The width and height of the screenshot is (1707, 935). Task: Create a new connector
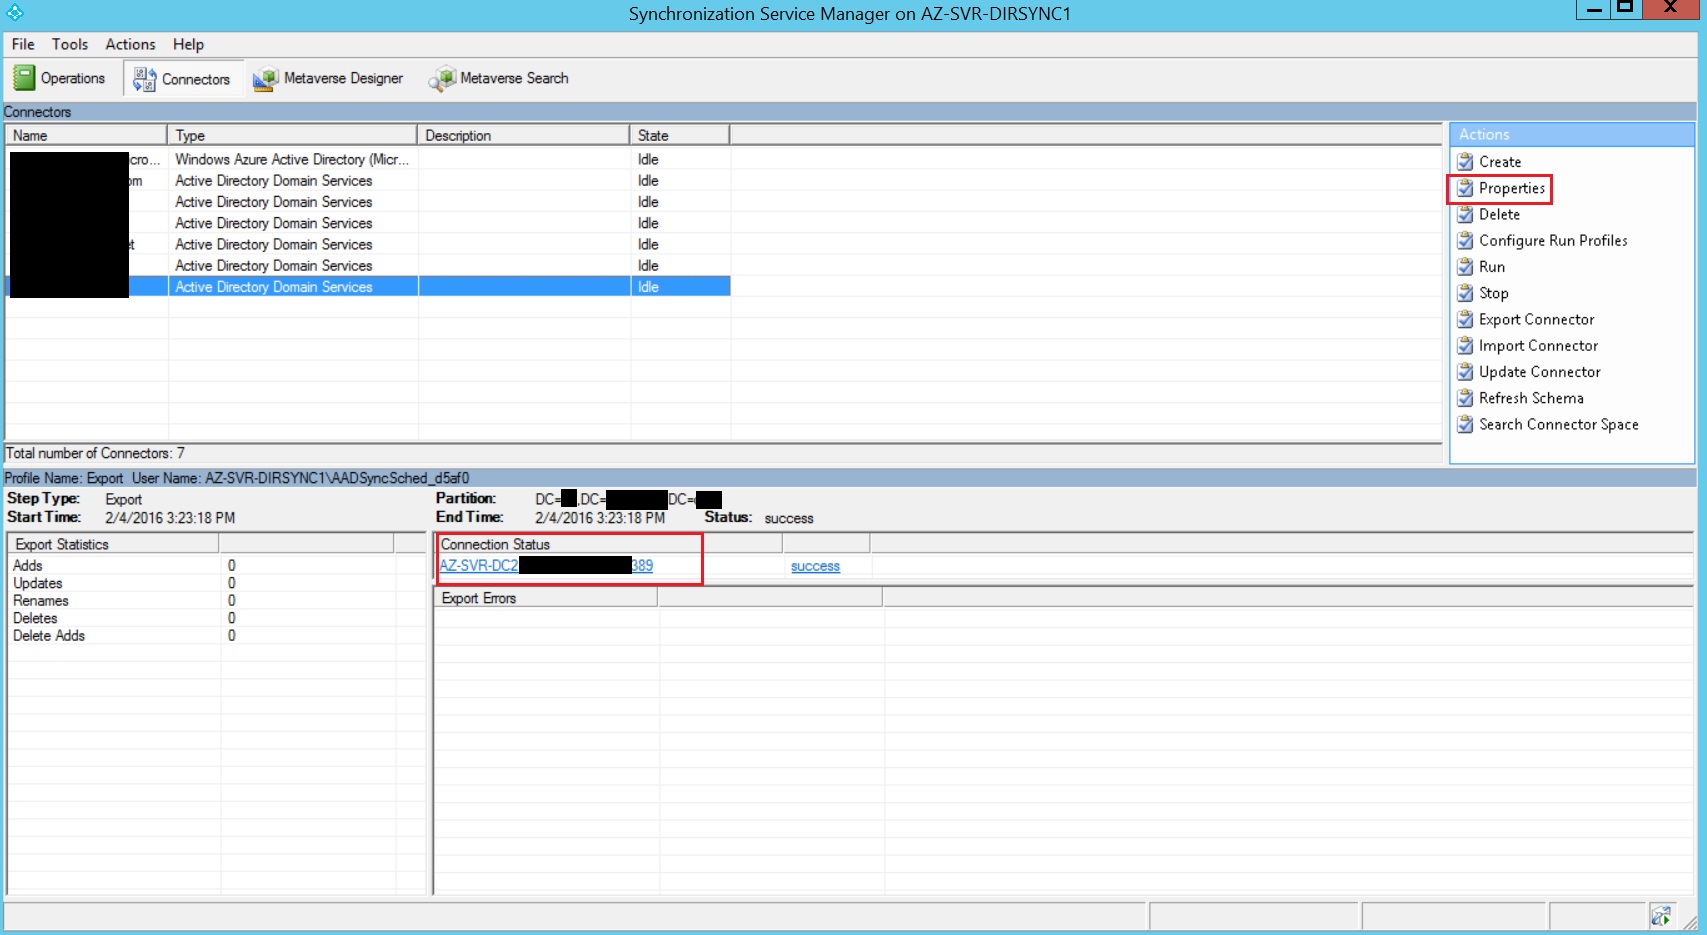pos(1497,161)
